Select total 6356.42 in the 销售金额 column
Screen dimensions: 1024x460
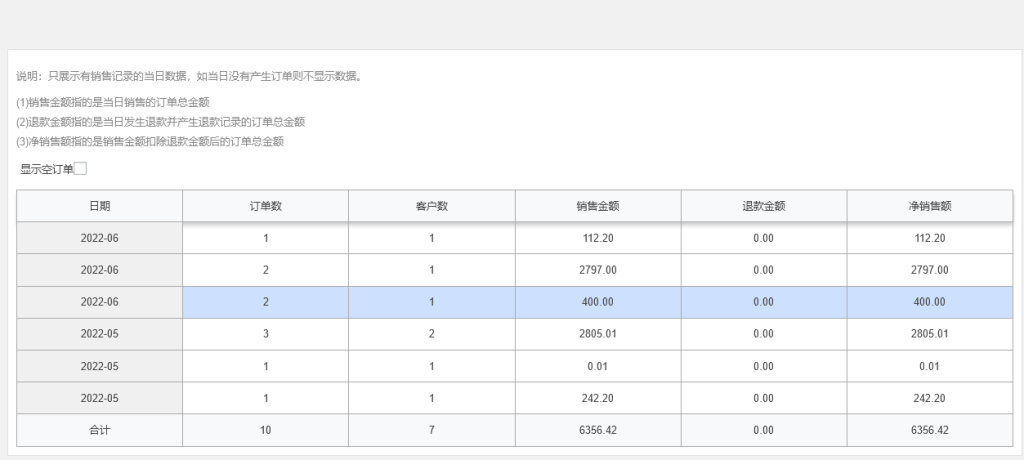[598, 430]
